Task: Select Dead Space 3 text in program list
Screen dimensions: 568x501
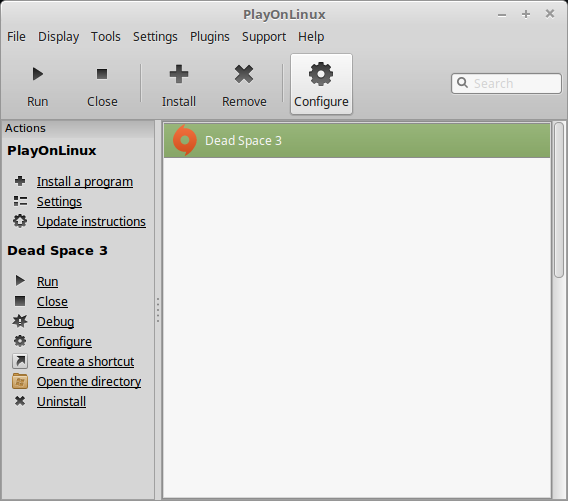Action: [x=243, y=141]
